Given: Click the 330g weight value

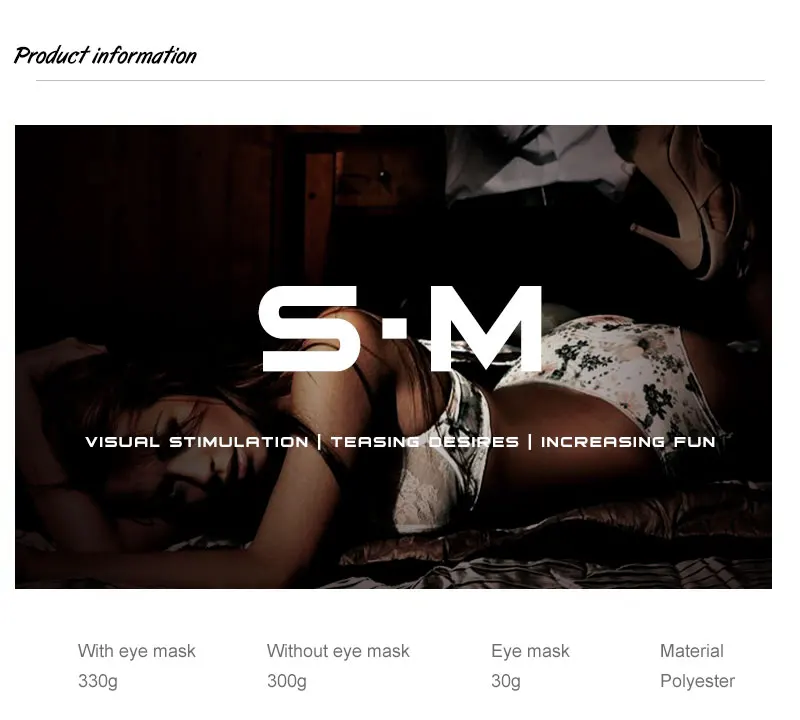Looking at the screenshot, I should (97, 681).
